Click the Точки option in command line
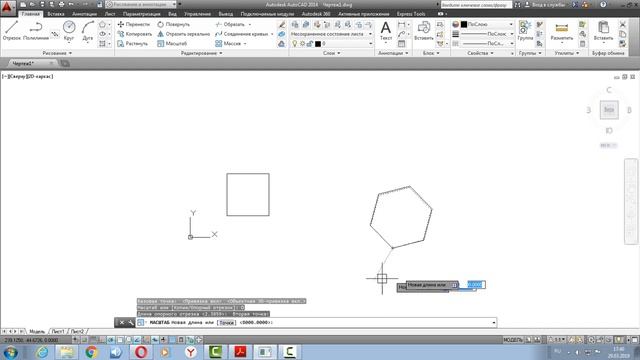640x360 pixels. click(x=227, y=322)
